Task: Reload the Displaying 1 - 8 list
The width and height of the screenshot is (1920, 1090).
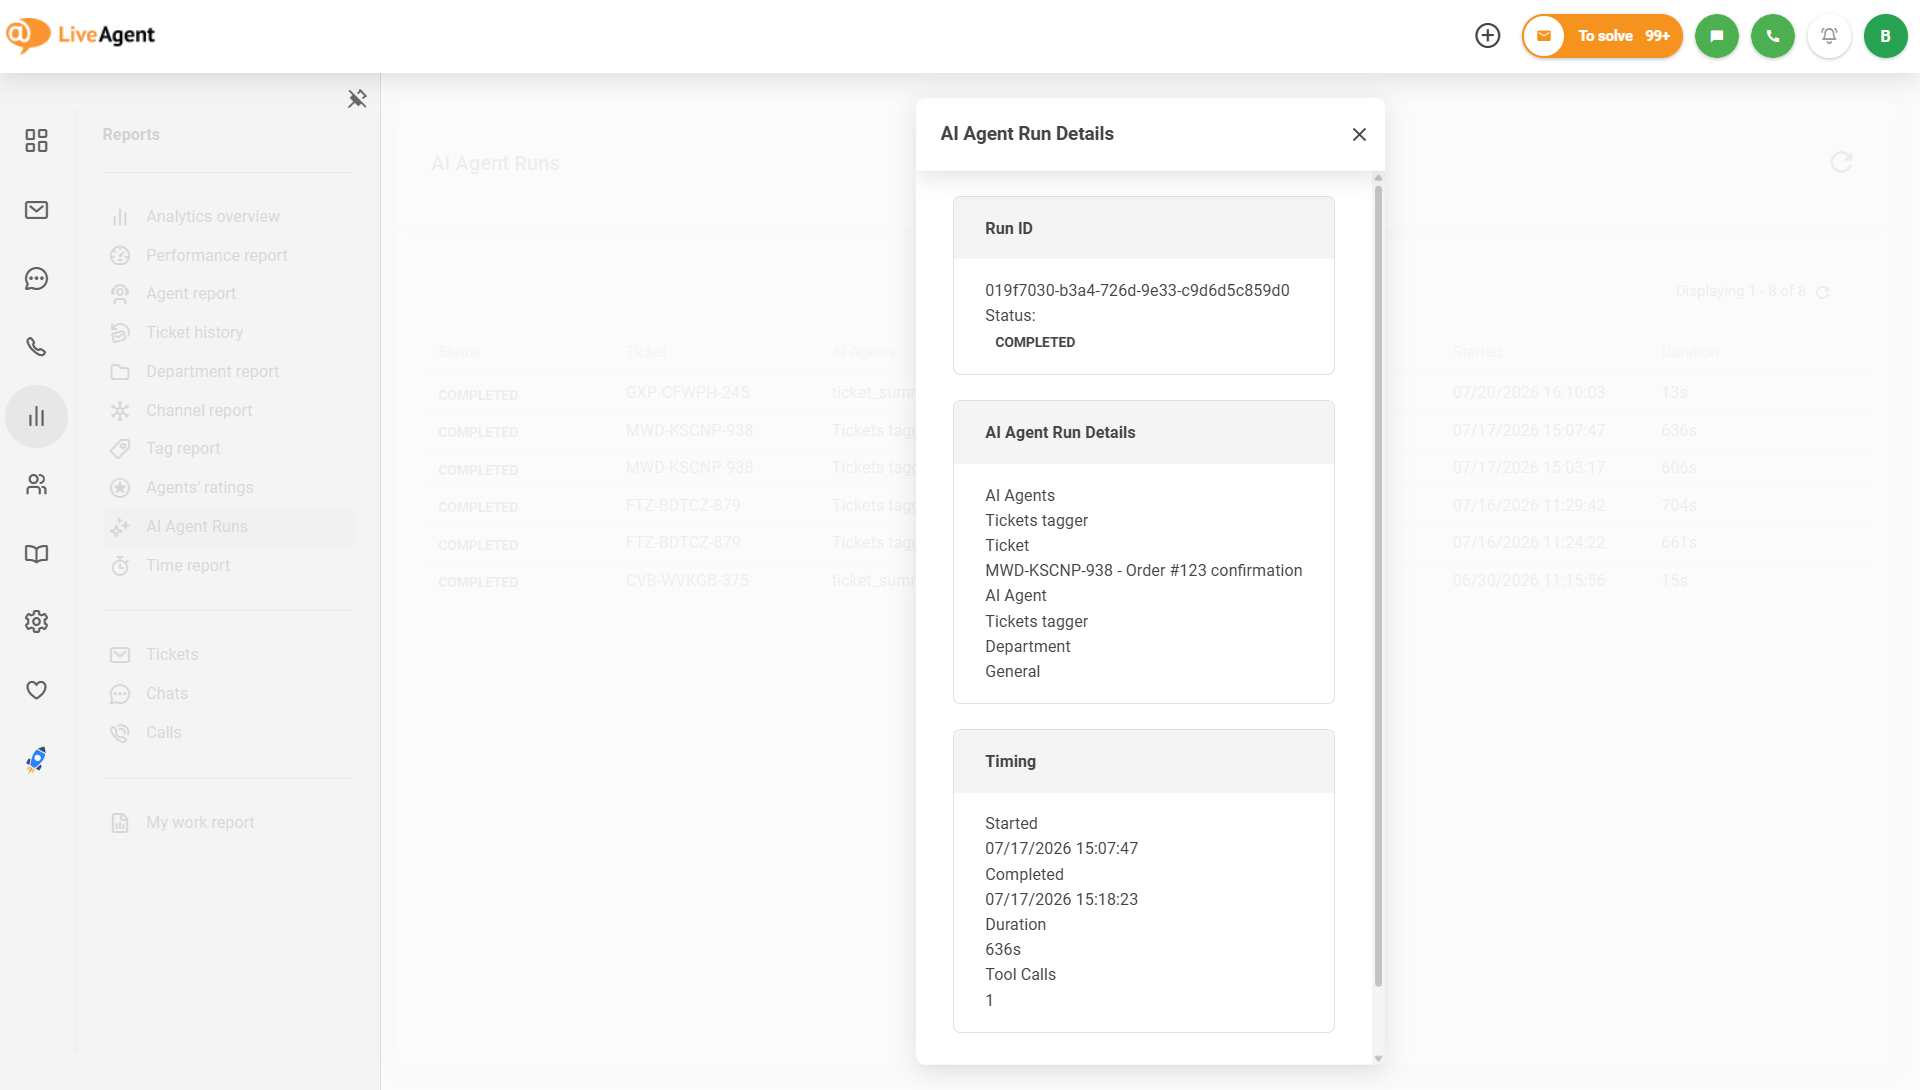Action: coord(1823,292)
